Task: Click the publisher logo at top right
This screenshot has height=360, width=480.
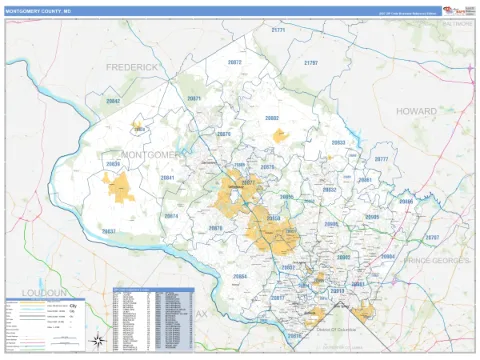Action: (459, 11)
